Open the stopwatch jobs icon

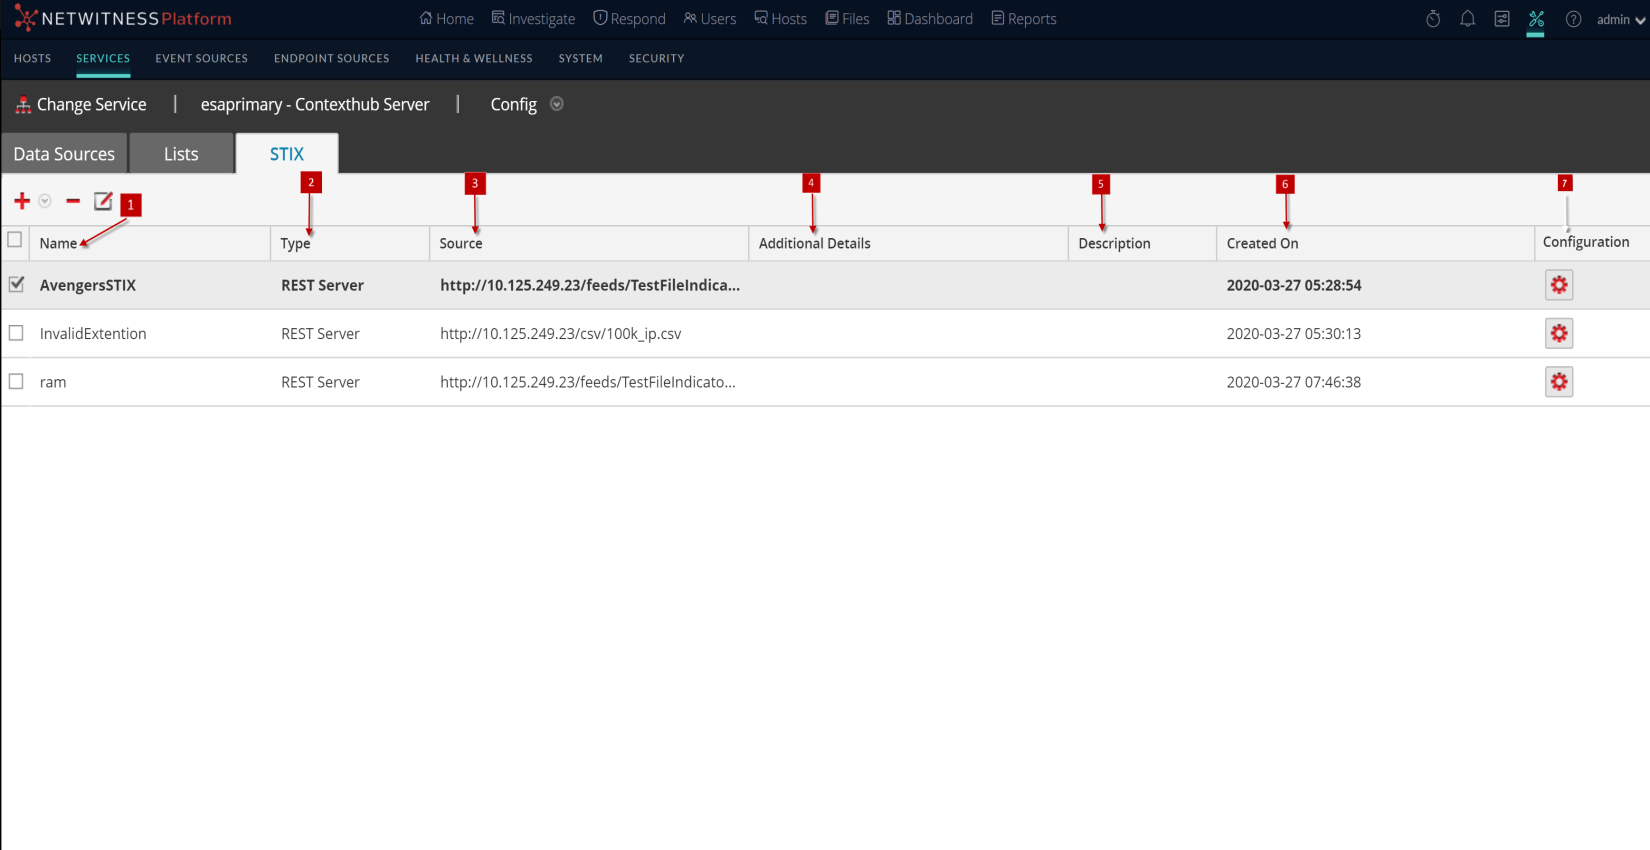click(x=1433, y=19)
